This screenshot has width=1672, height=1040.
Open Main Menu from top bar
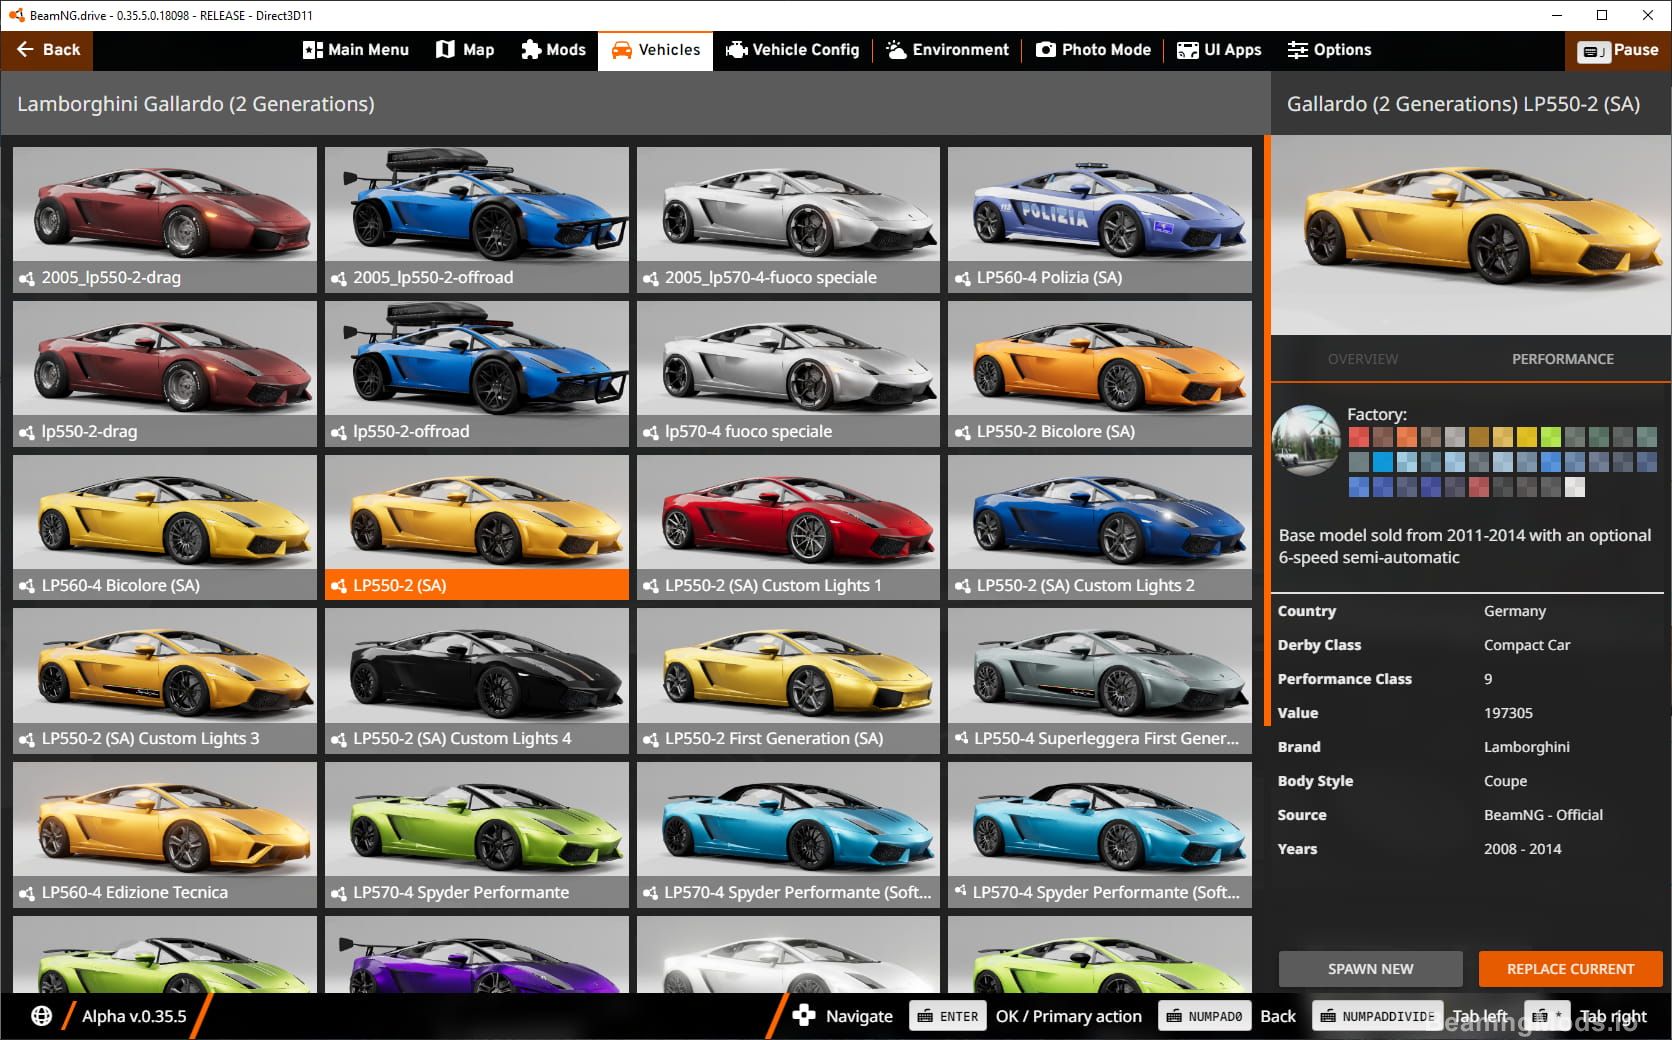(356, 50)
